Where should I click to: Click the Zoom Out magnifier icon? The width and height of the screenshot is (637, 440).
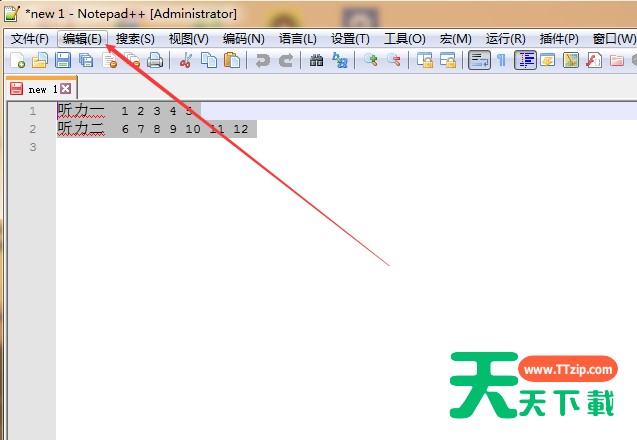[394, 61]
